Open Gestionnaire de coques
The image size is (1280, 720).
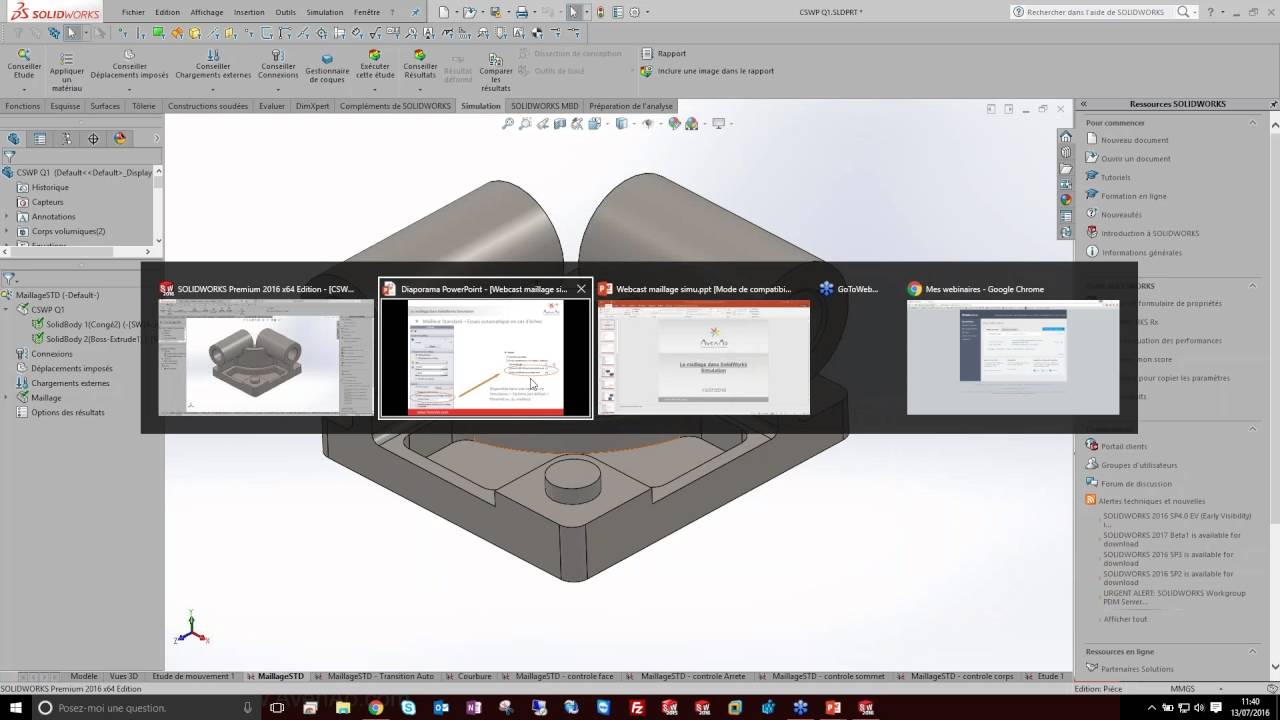click(x=327, y=68)
